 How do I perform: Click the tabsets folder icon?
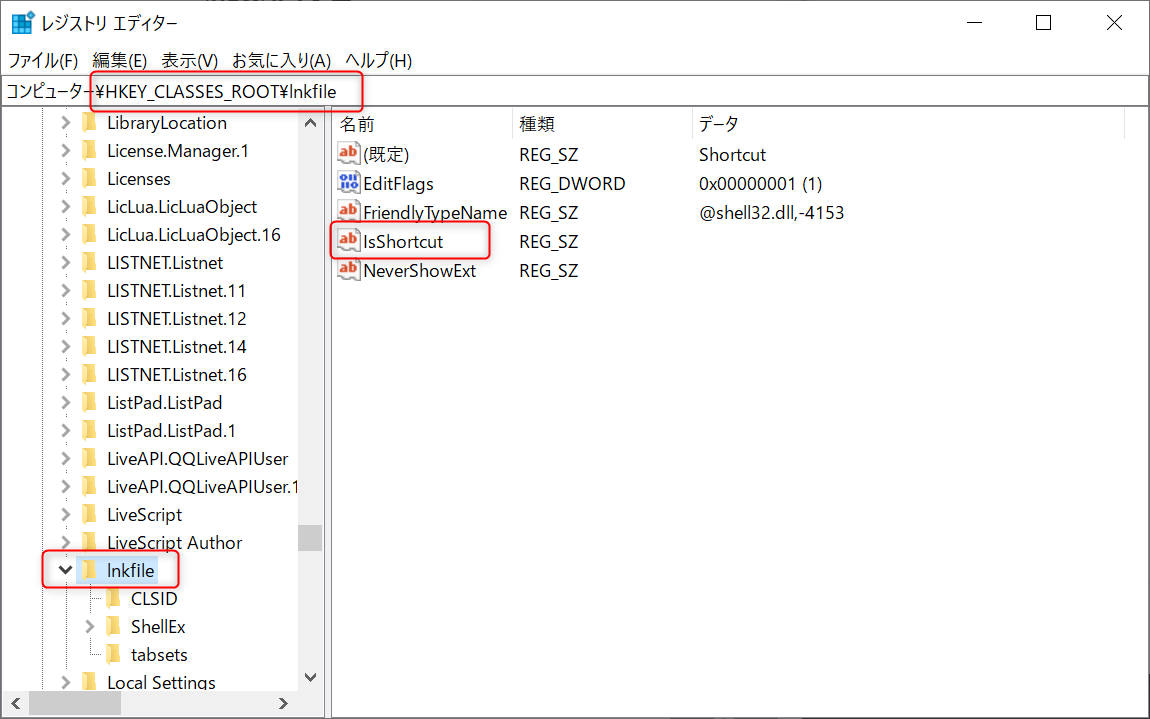[x=113, y=654]
